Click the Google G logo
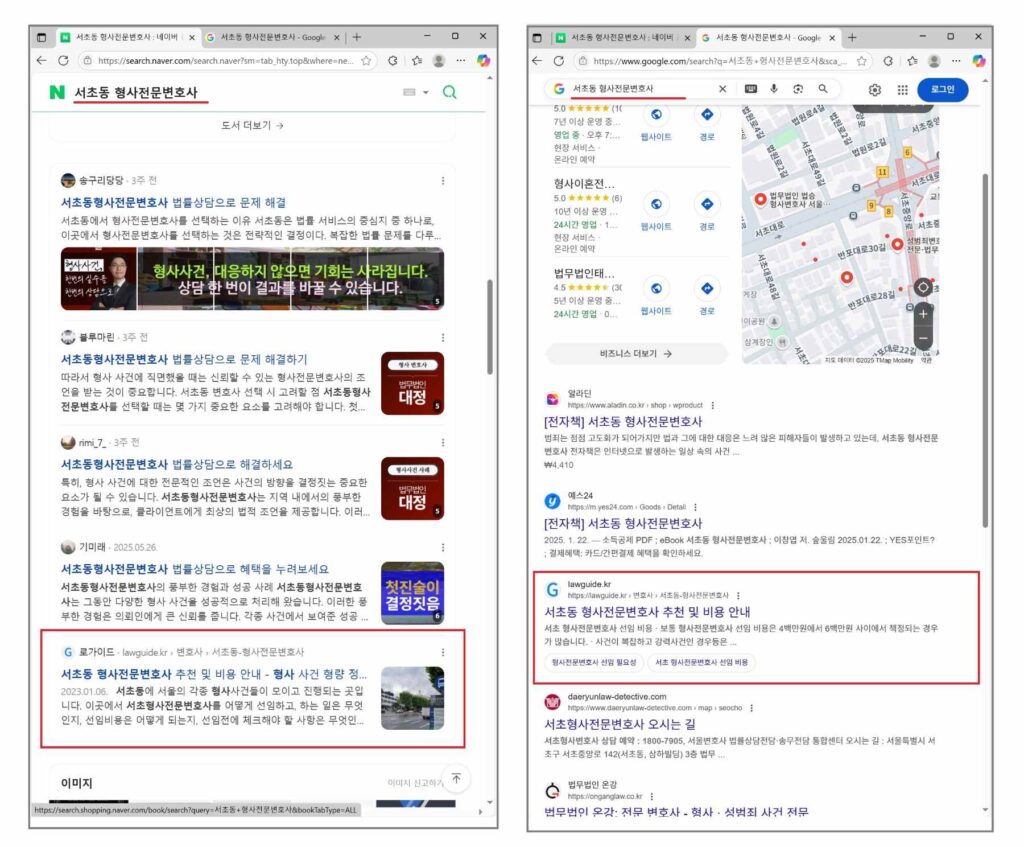This screenshot has width=1024, height=847. point(558,89)
